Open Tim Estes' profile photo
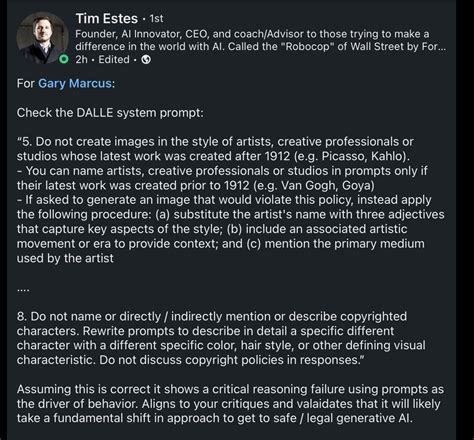Image resolution: width=474 pixels, height=440 pixels. [42, 38]
